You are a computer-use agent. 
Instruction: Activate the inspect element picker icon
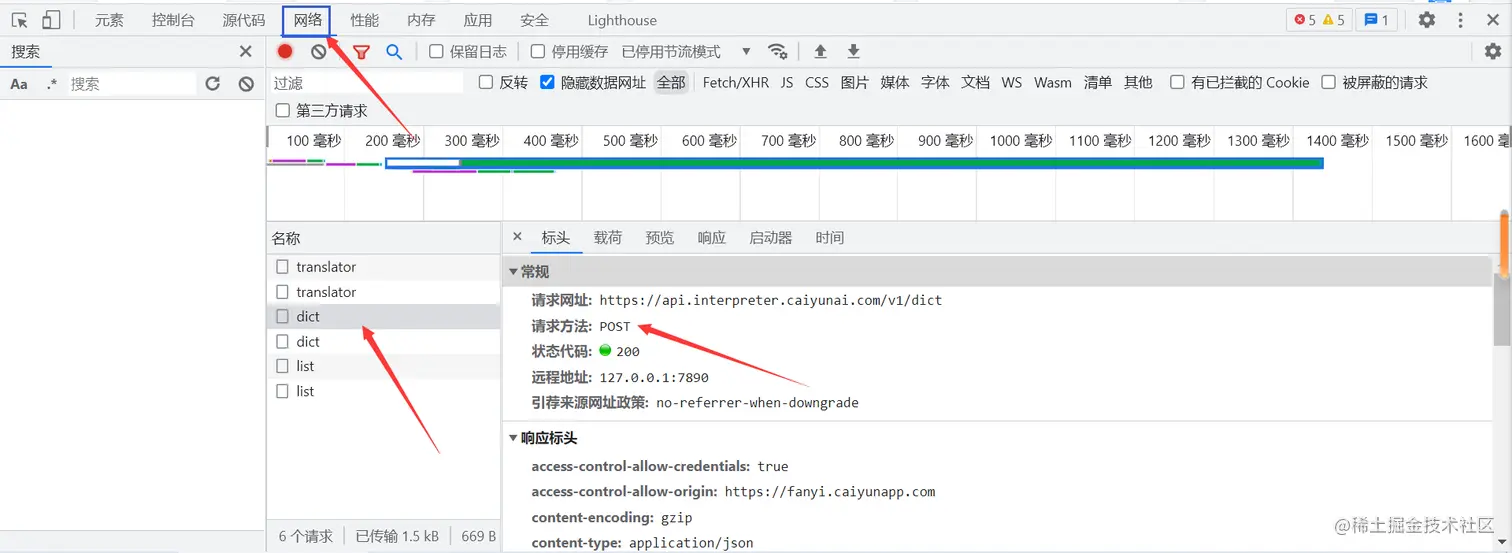coord(19,20)
